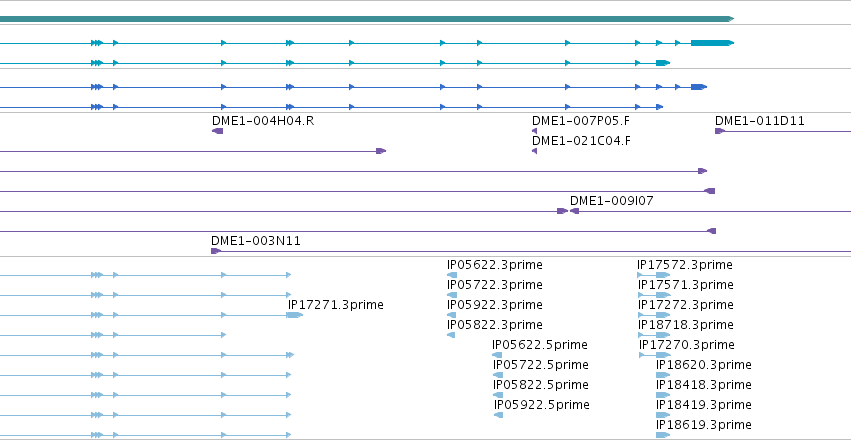Click the IP17271.3prime label
The image size is (851, 440).
coord(335,305)
